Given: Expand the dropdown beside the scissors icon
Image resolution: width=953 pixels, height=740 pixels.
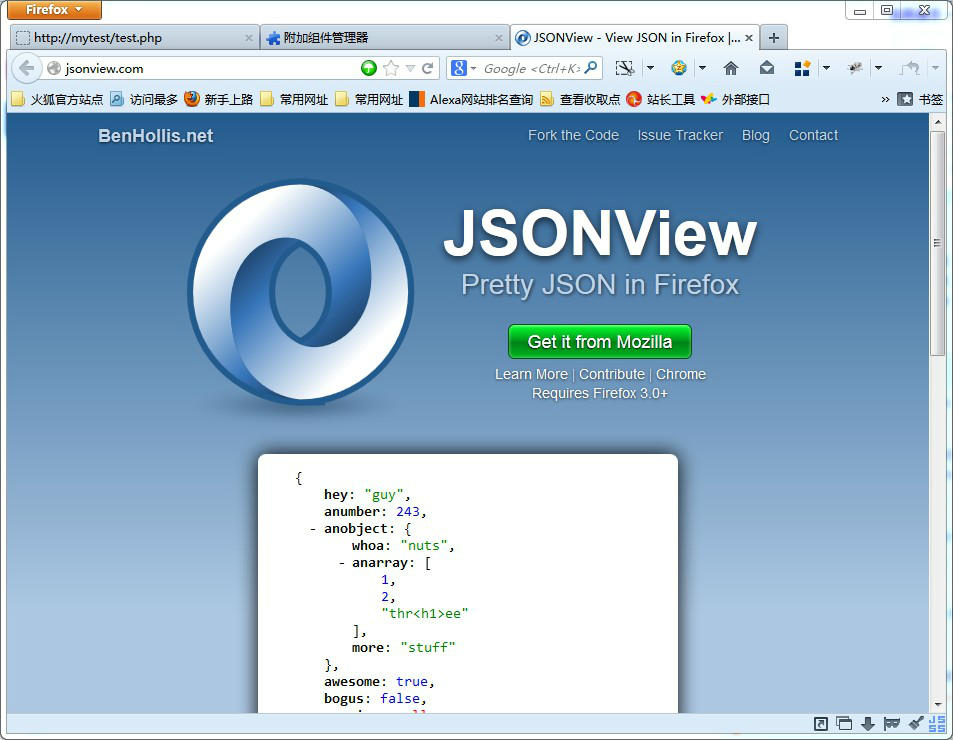Looking at the screenshot, I should (650, 68).
